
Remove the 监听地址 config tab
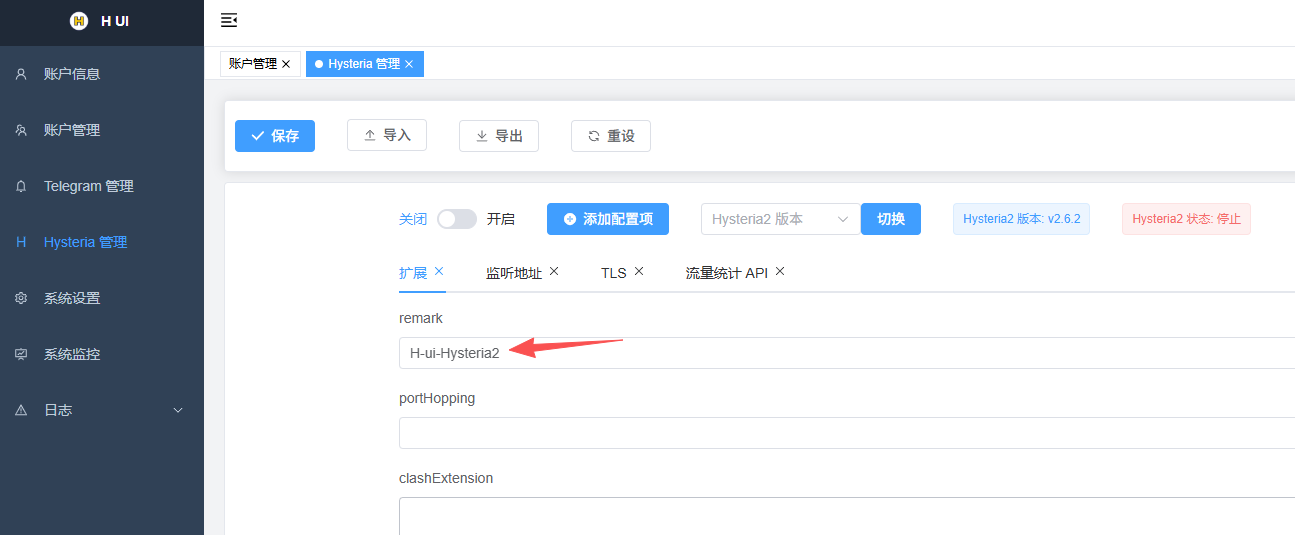[x=554, y=271]
